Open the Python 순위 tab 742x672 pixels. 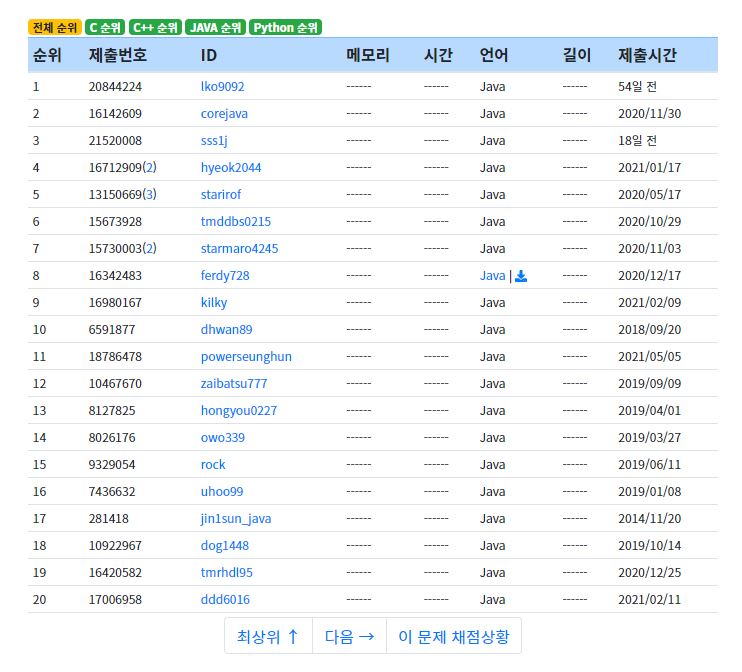pyautogui.click(x=285, y=27)
